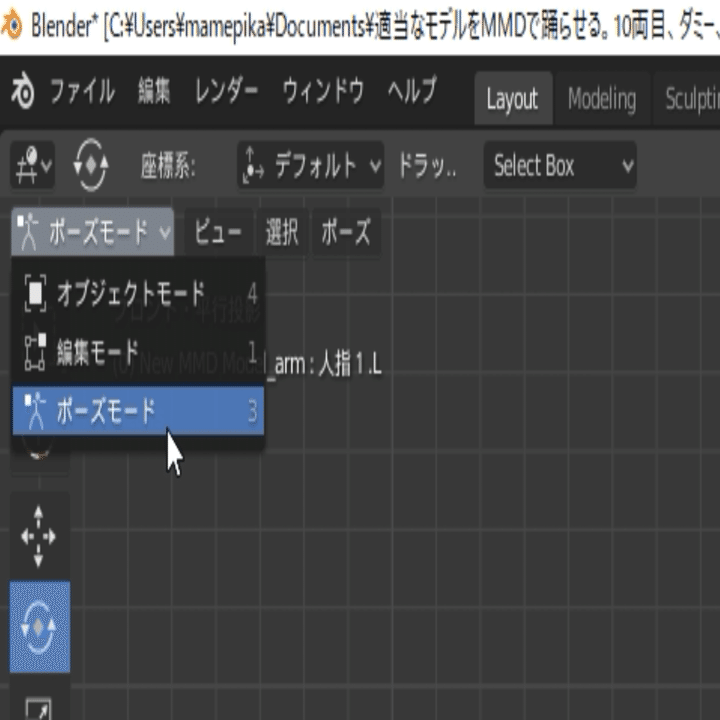Open the Select Box drag dropdown

(560, 165)
